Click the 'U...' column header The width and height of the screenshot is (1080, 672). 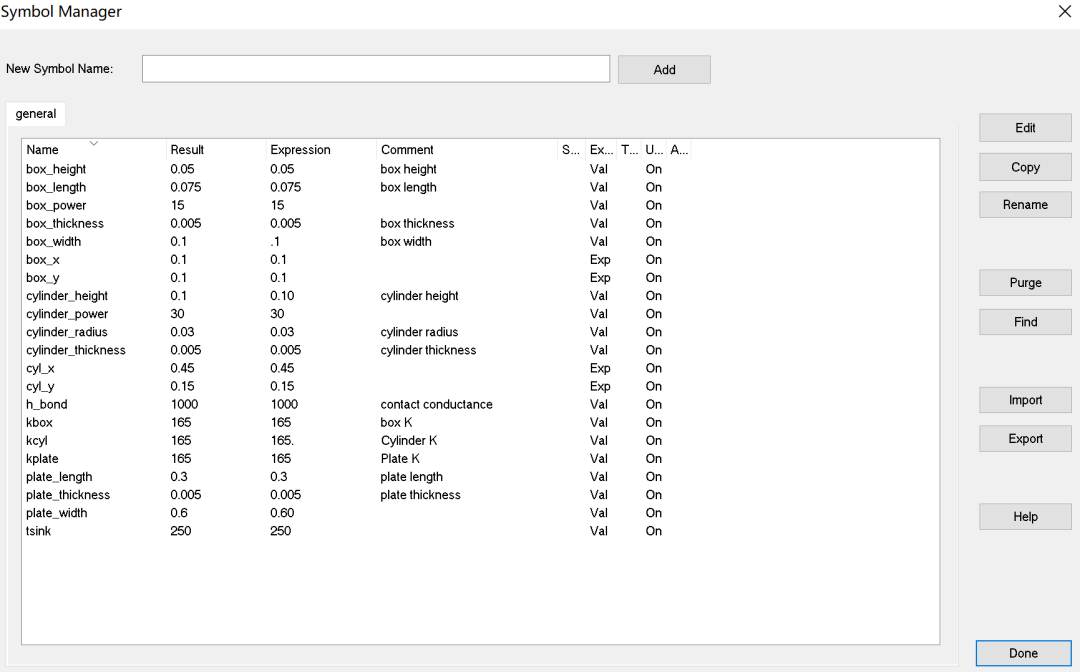click(654, 149)
